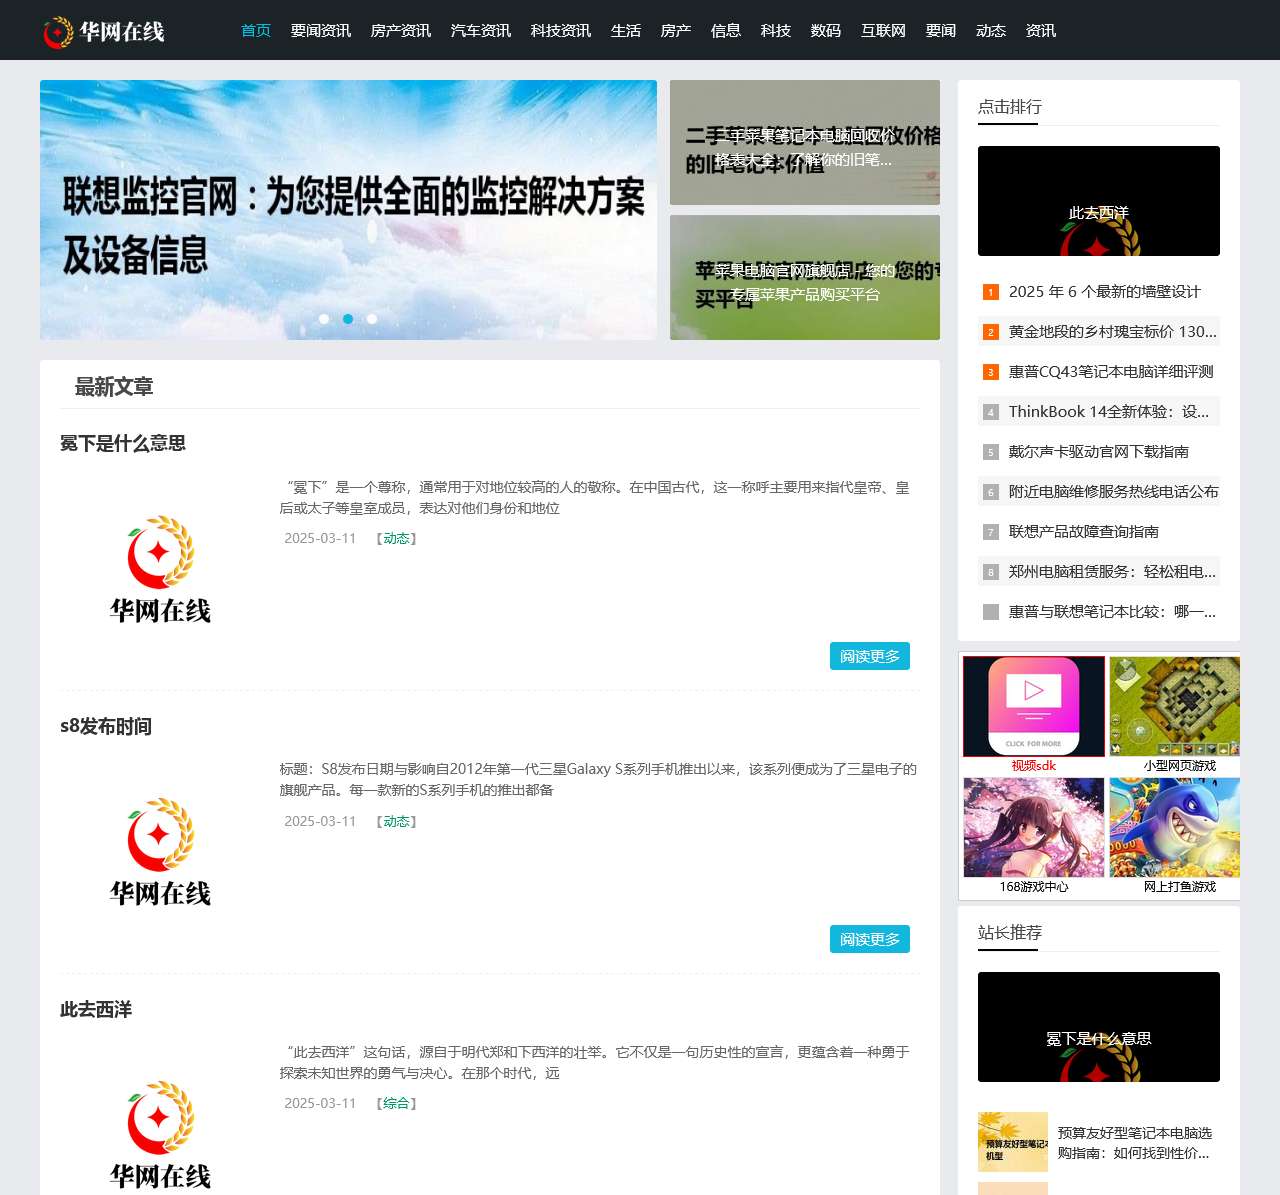
Task: Click the 华网在线 logo in header
Action: coord(104,32)
